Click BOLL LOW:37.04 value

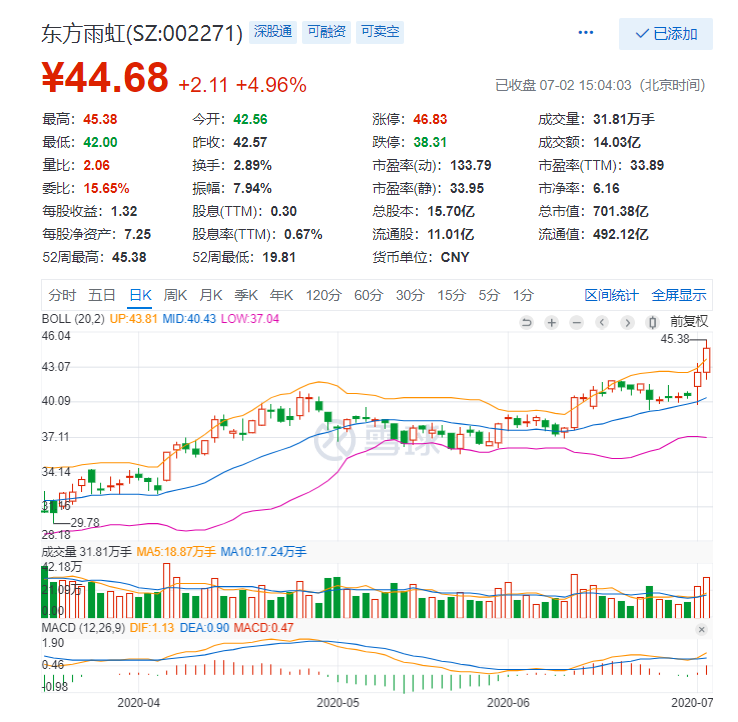click(250, 319)
